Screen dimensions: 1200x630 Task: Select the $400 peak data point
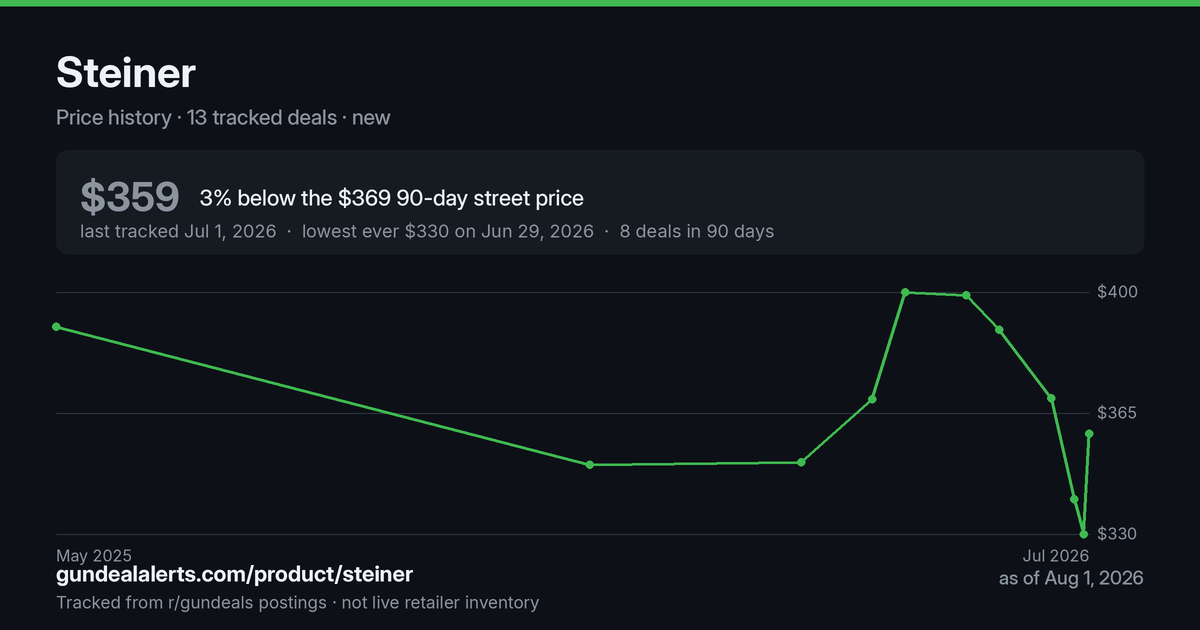[x=905, y=292]
